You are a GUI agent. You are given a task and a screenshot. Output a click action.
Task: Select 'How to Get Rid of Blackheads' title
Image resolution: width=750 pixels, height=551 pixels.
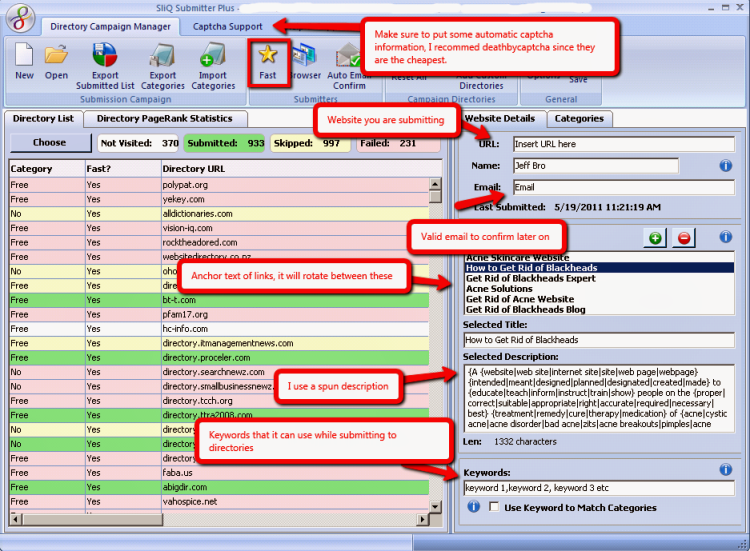[599, 268]
